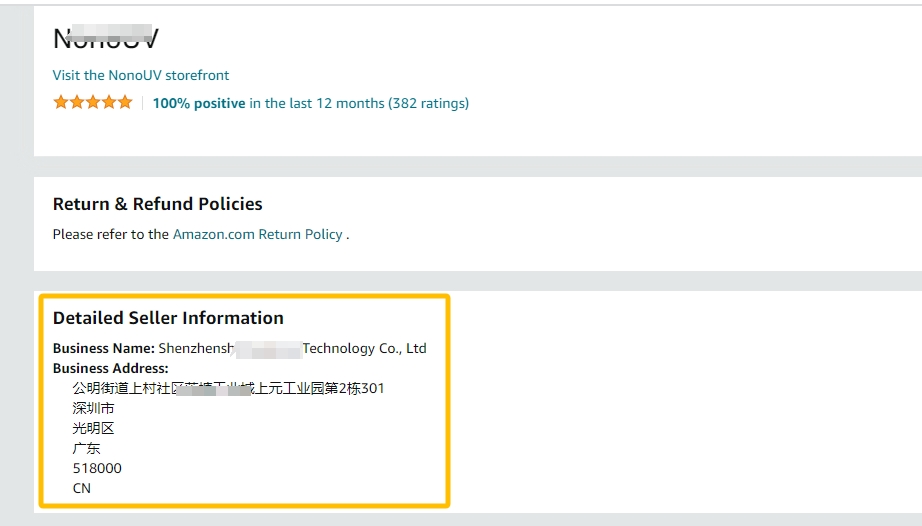Select the province line 广东
This screenshot has height=526, width=922.
86,448
